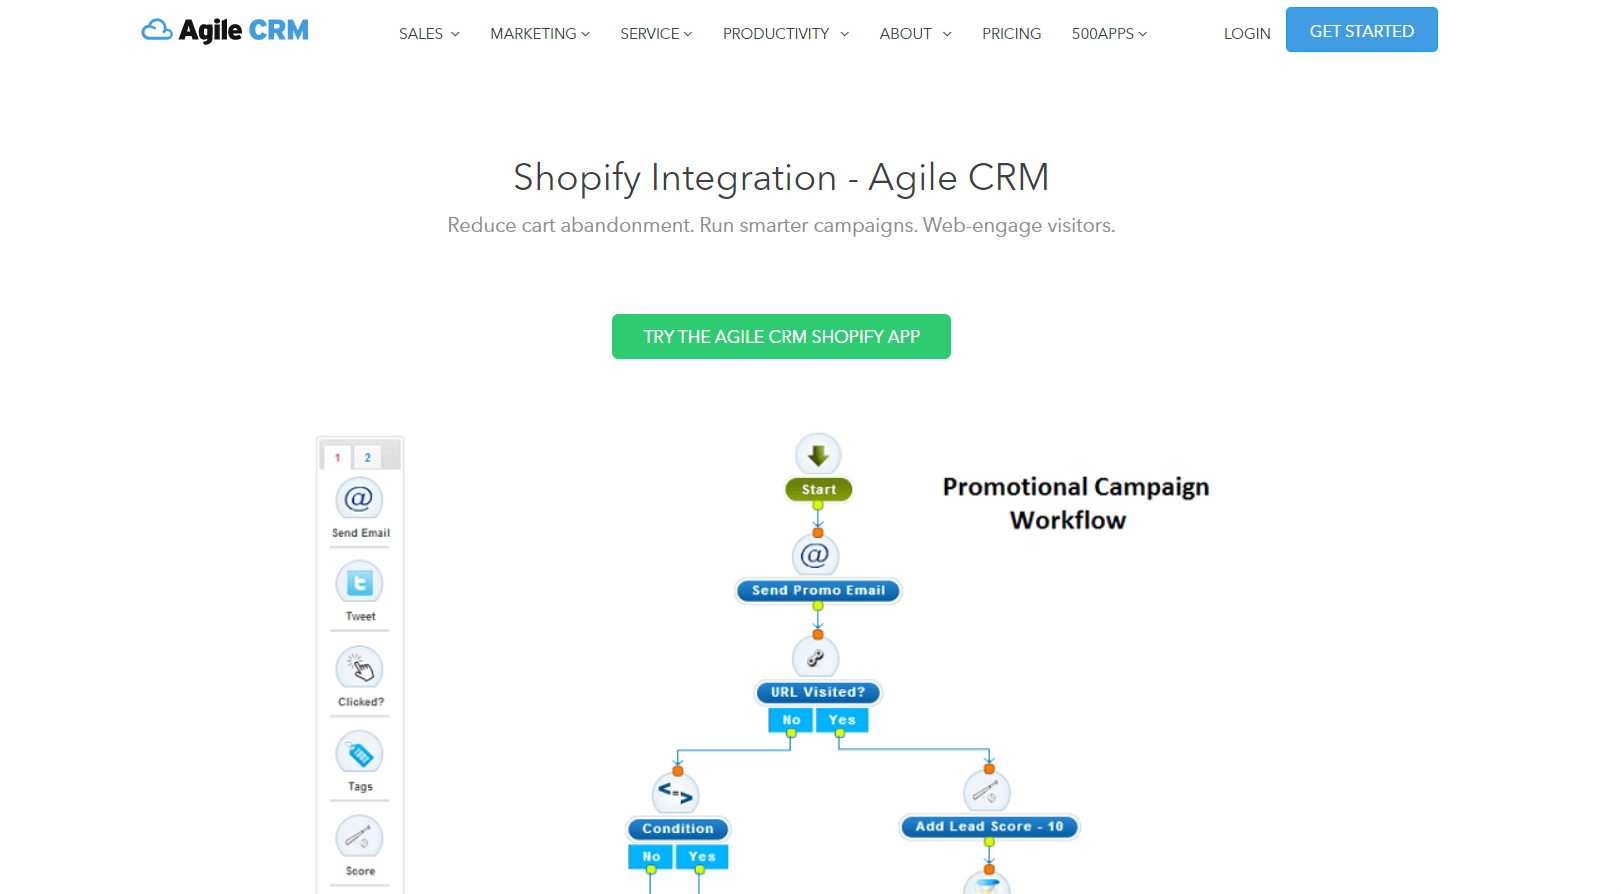The height and width of the screenshot is (894, 1621).
Task: Click the green Start arrow icon
Action: (x=818, y=455)
